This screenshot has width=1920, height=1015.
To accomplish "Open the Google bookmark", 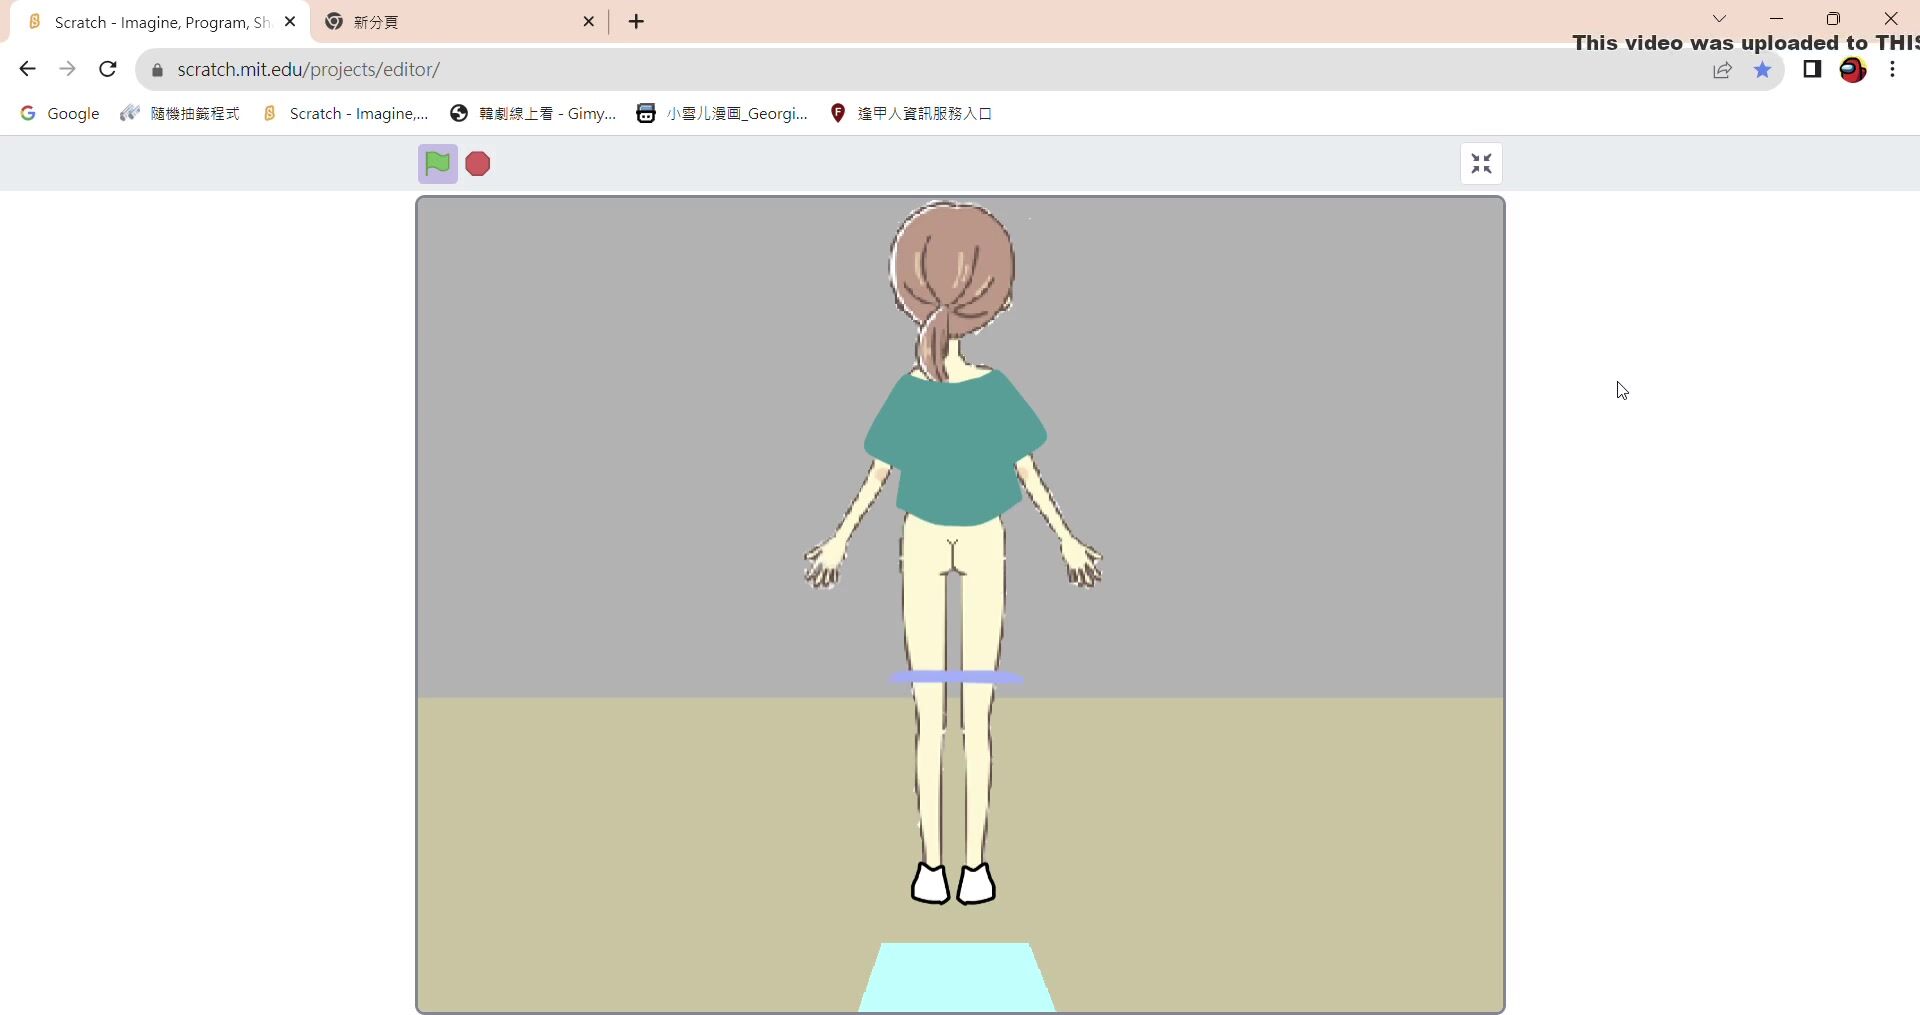I will pos(60,114).
